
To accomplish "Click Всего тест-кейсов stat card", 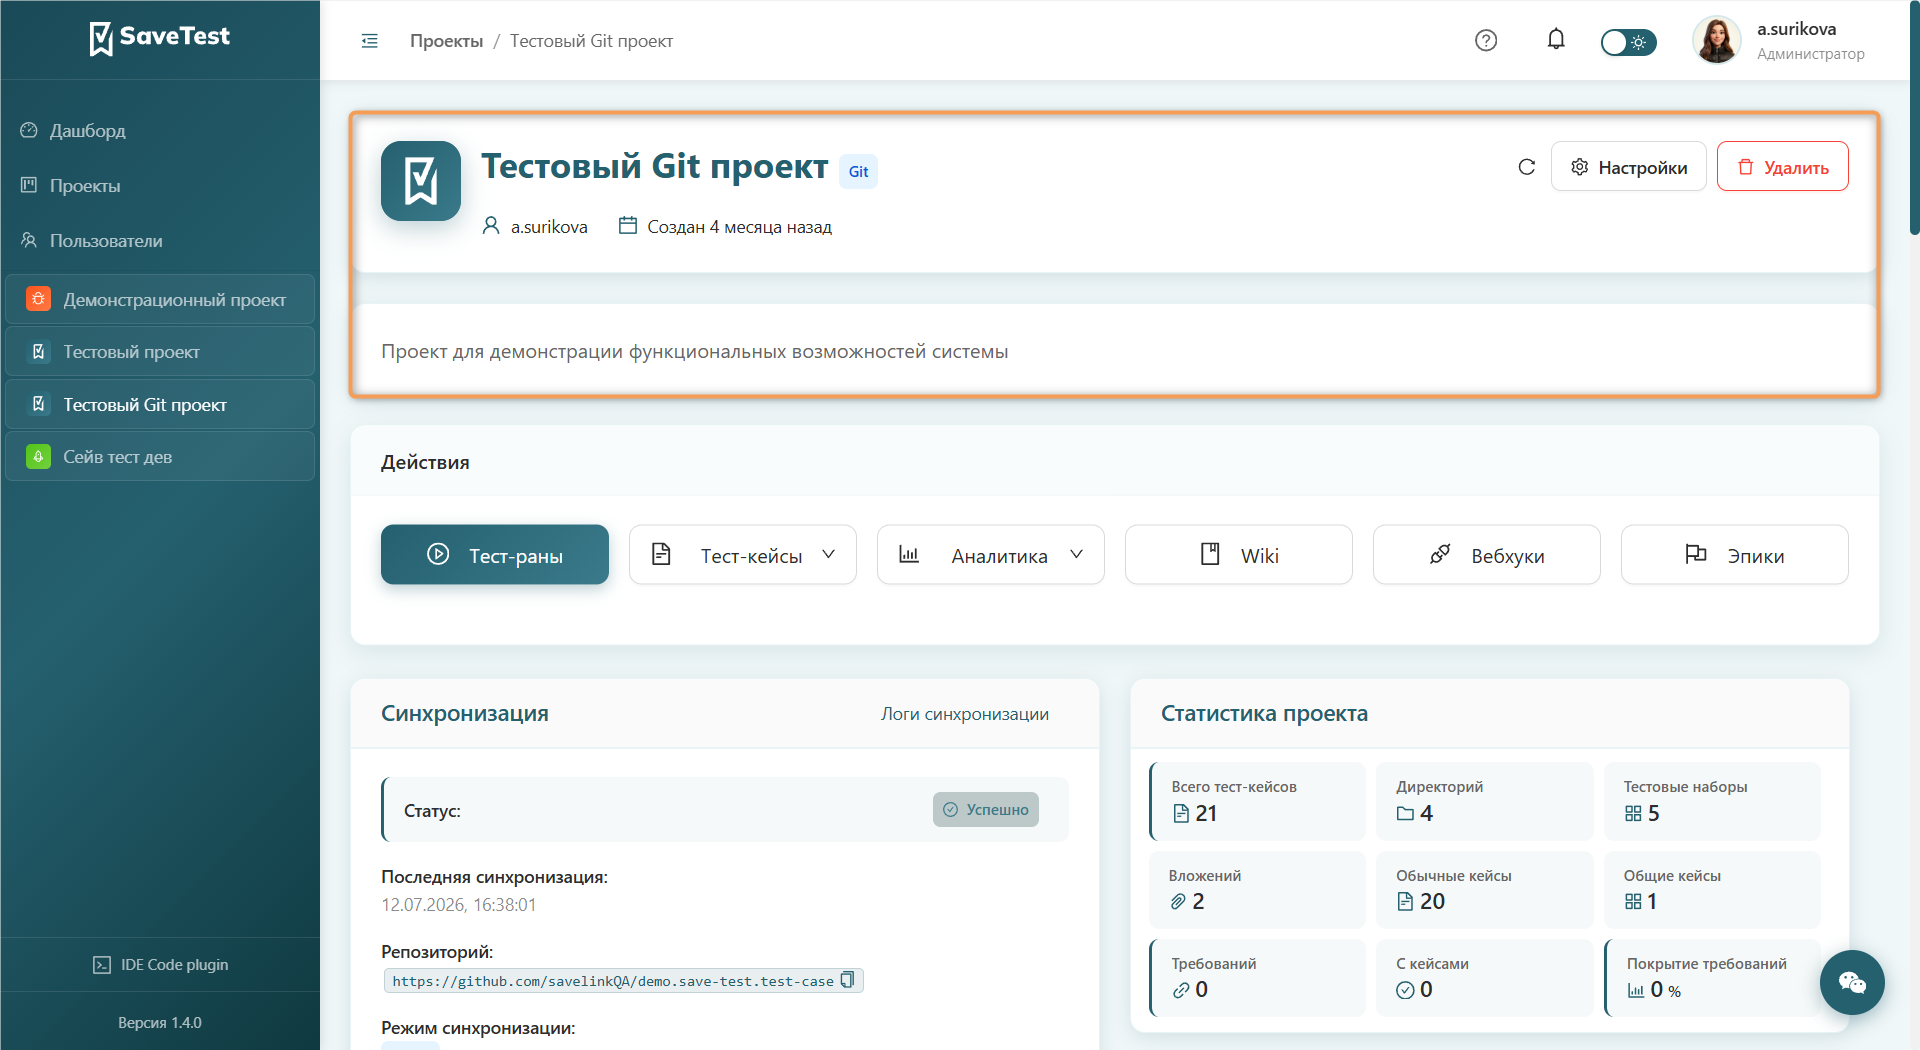I will [1257, 801].
